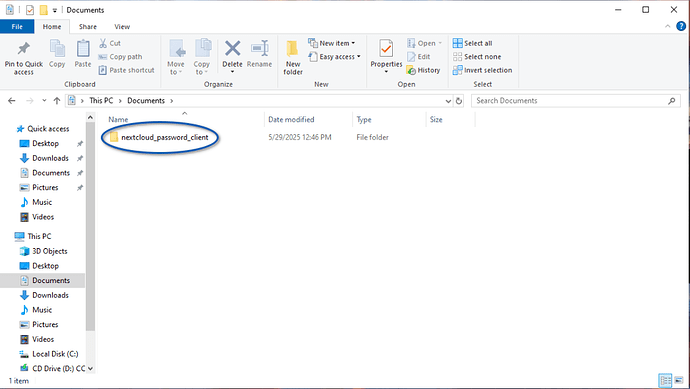This screenshot has height=389, width=690.
Task: Open Desktop under This PC
Action: coord(39,266)
